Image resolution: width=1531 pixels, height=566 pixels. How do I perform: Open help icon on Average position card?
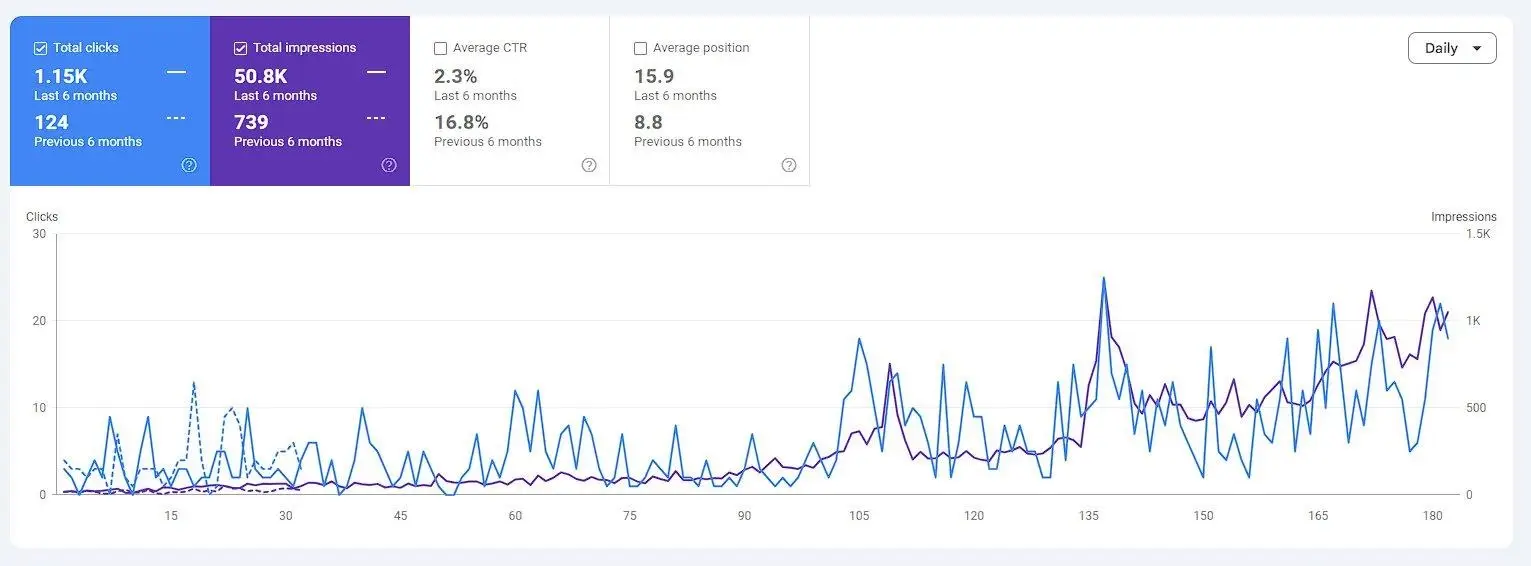(789, 165)
